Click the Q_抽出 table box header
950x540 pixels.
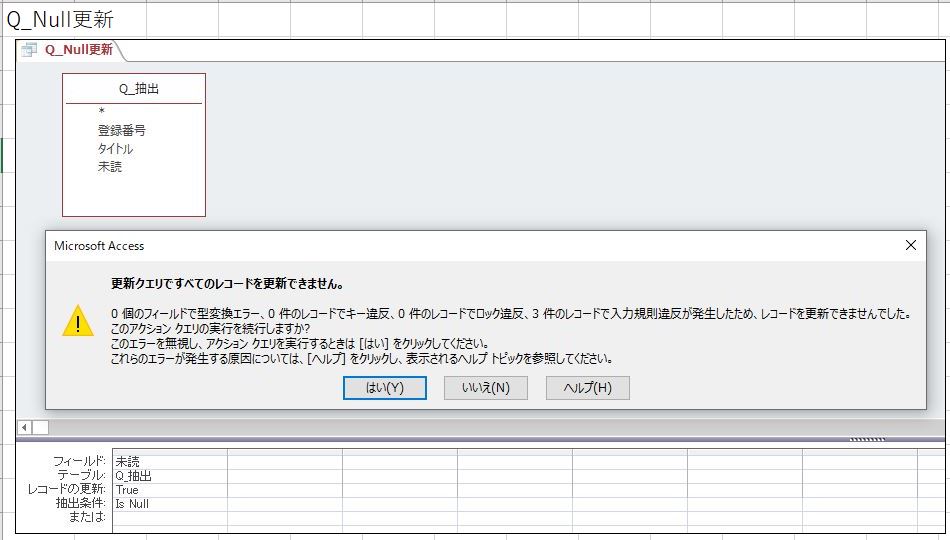(134, 88)
